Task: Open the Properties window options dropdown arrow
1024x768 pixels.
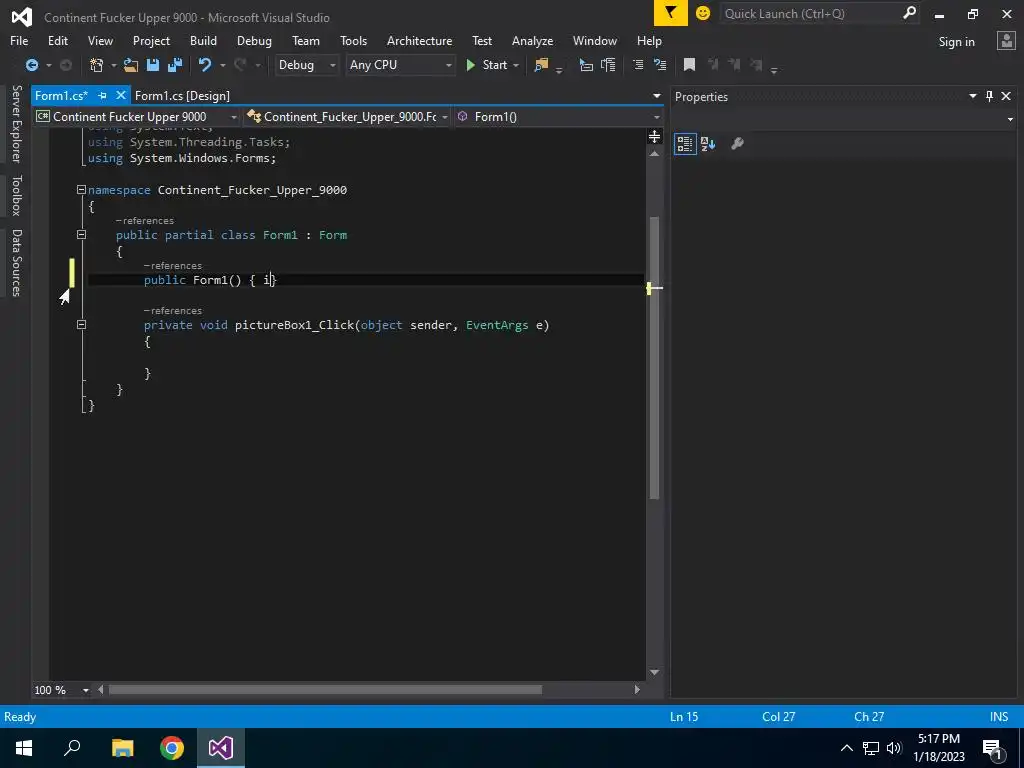Action: point(973,96)
